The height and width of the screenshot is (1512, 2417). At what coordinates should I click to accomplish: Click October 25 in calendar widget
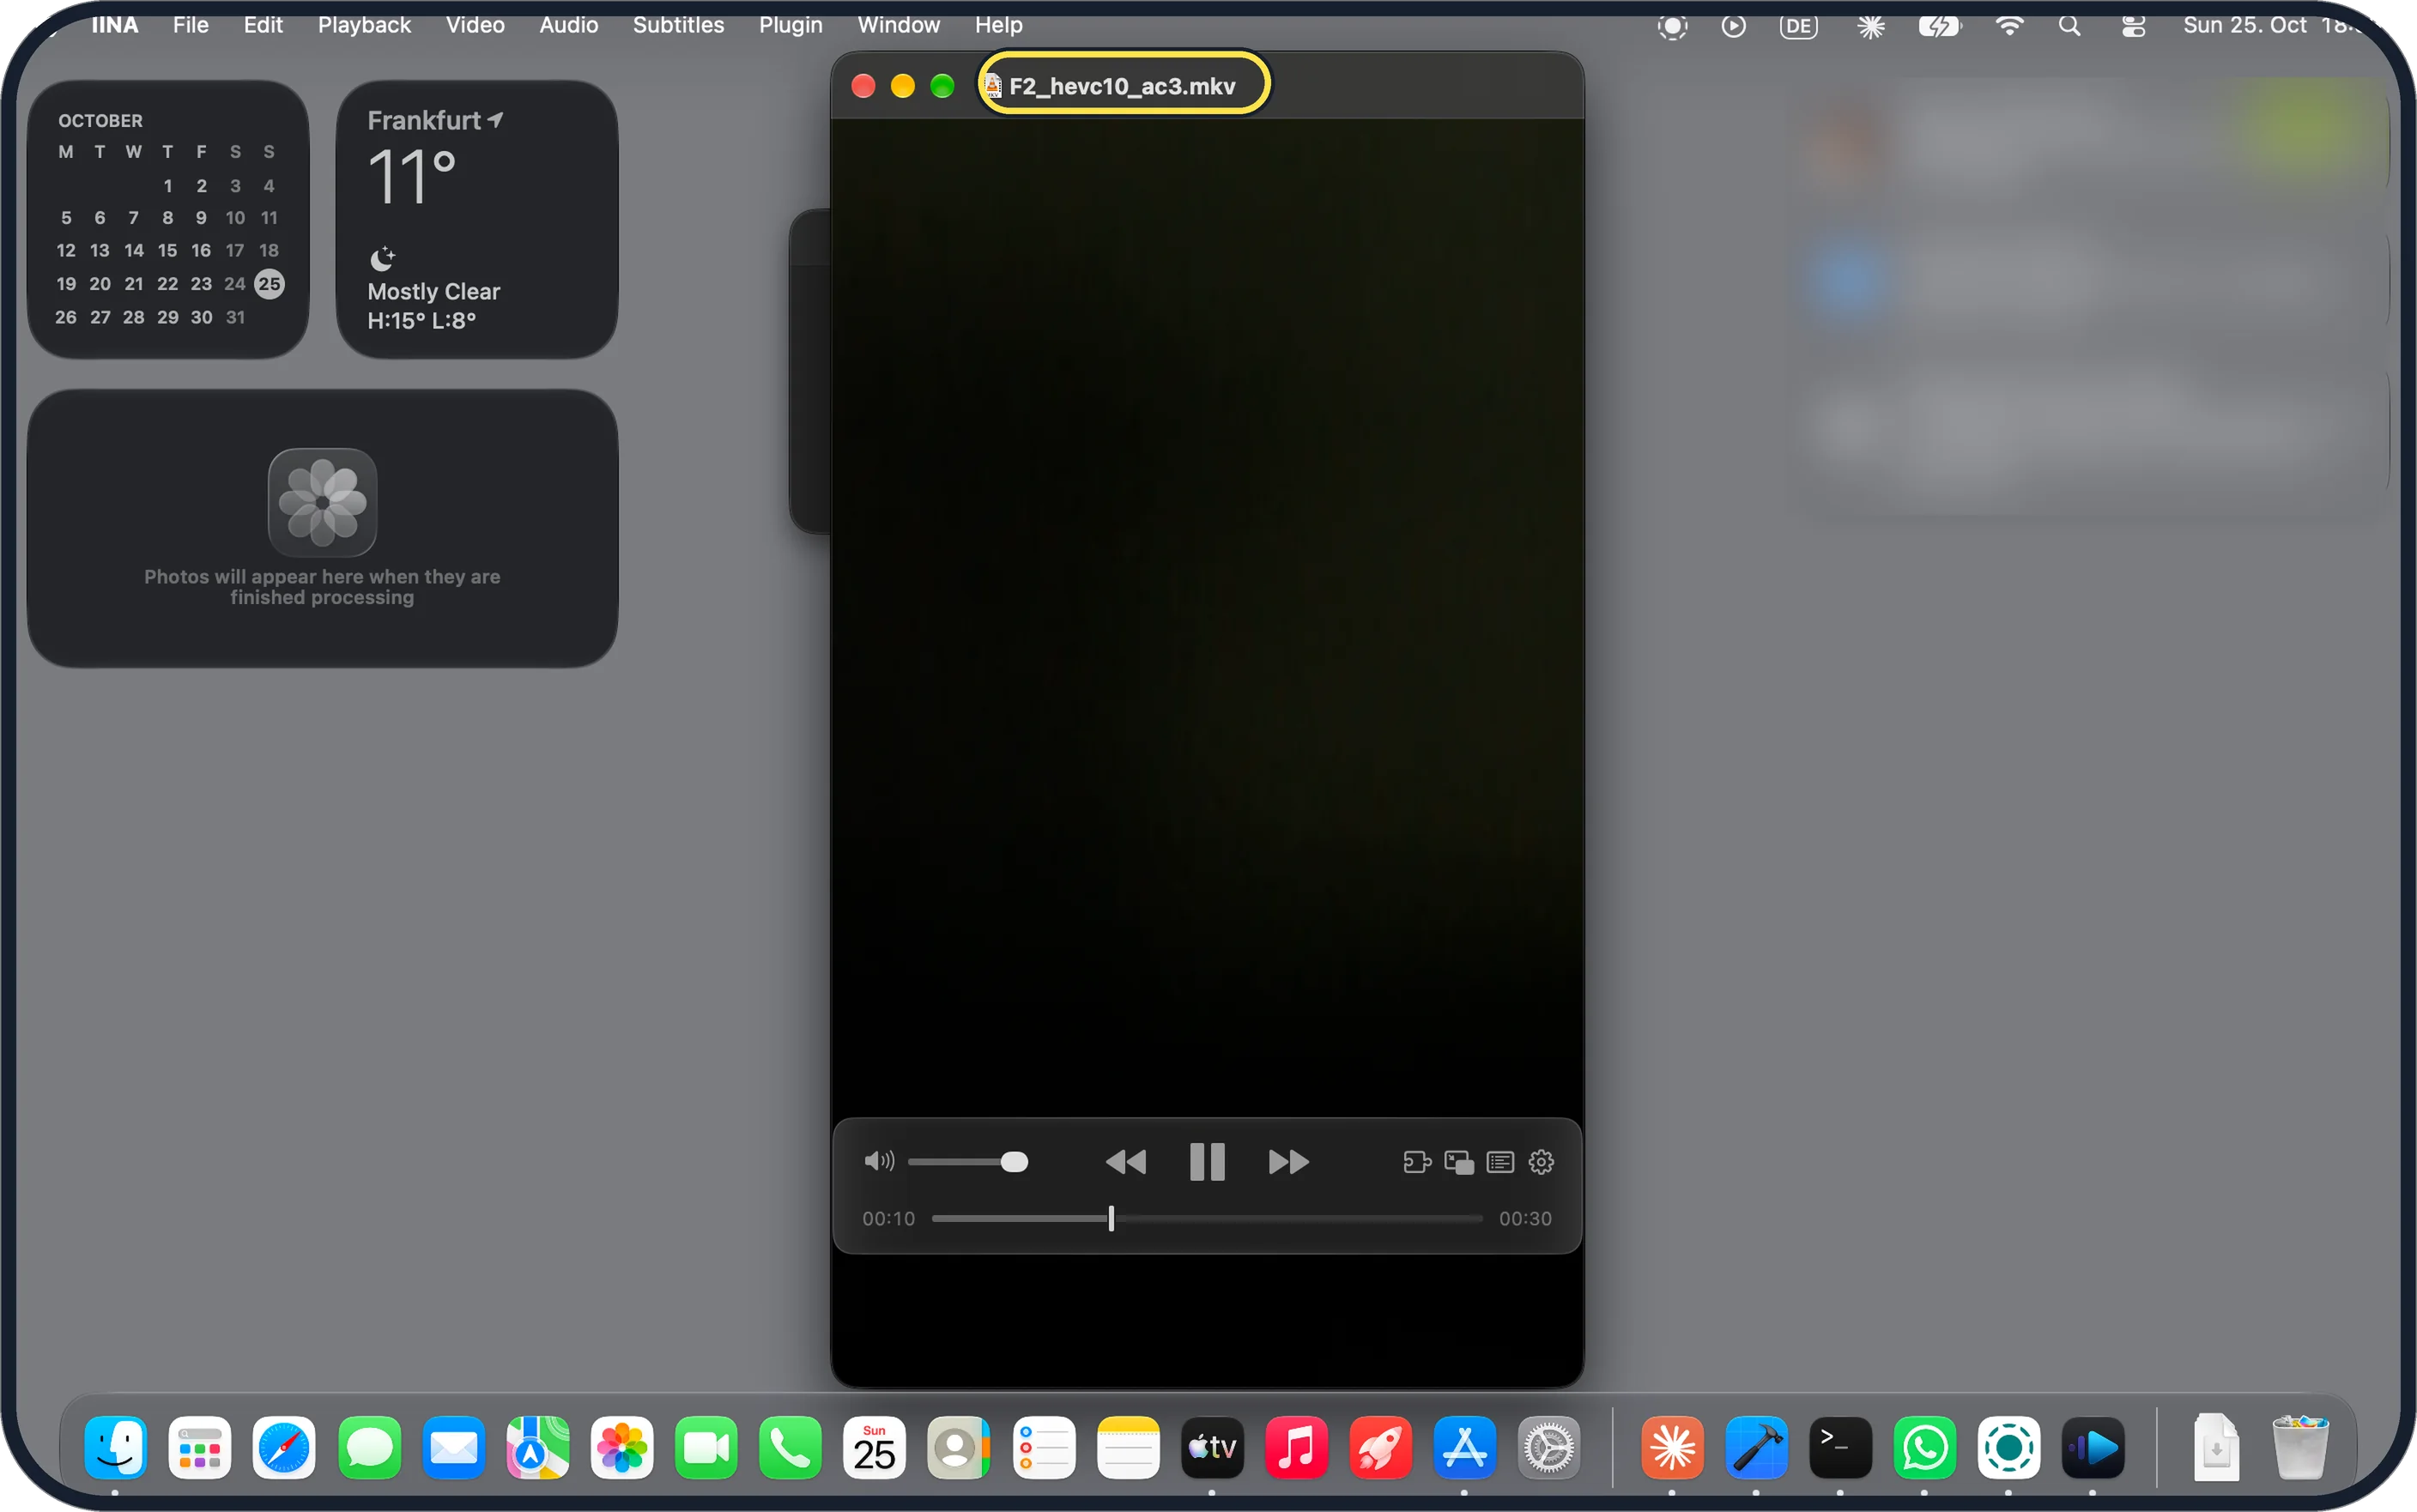coord(269,284)
